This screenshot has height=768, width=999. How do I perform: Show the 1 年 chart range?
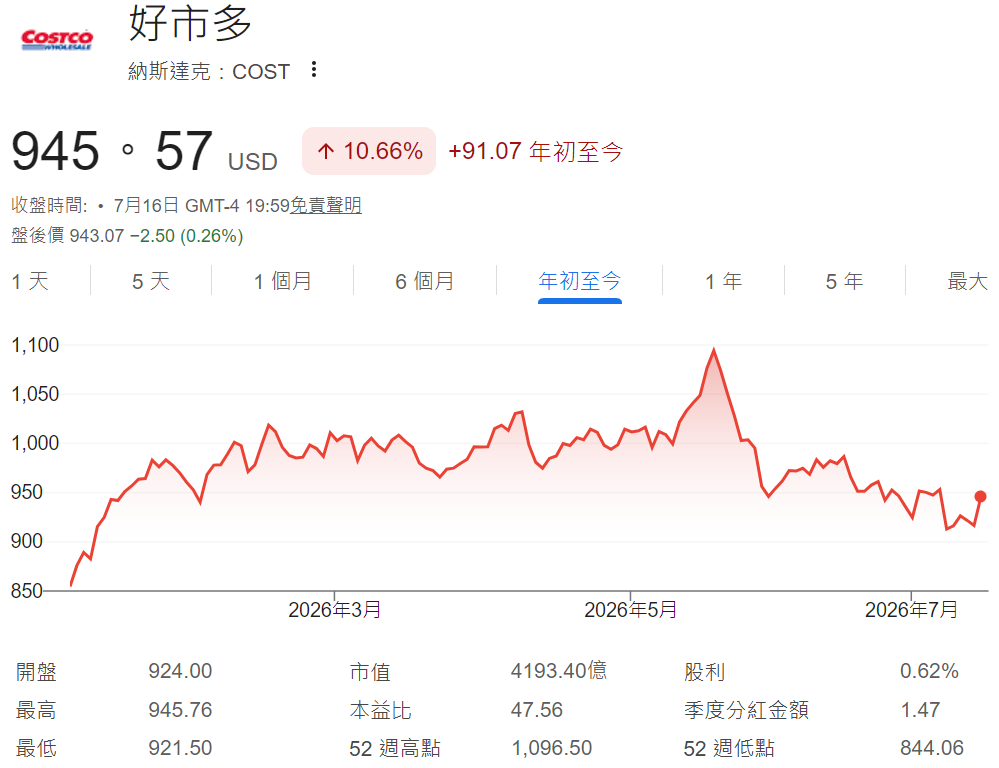724,281
